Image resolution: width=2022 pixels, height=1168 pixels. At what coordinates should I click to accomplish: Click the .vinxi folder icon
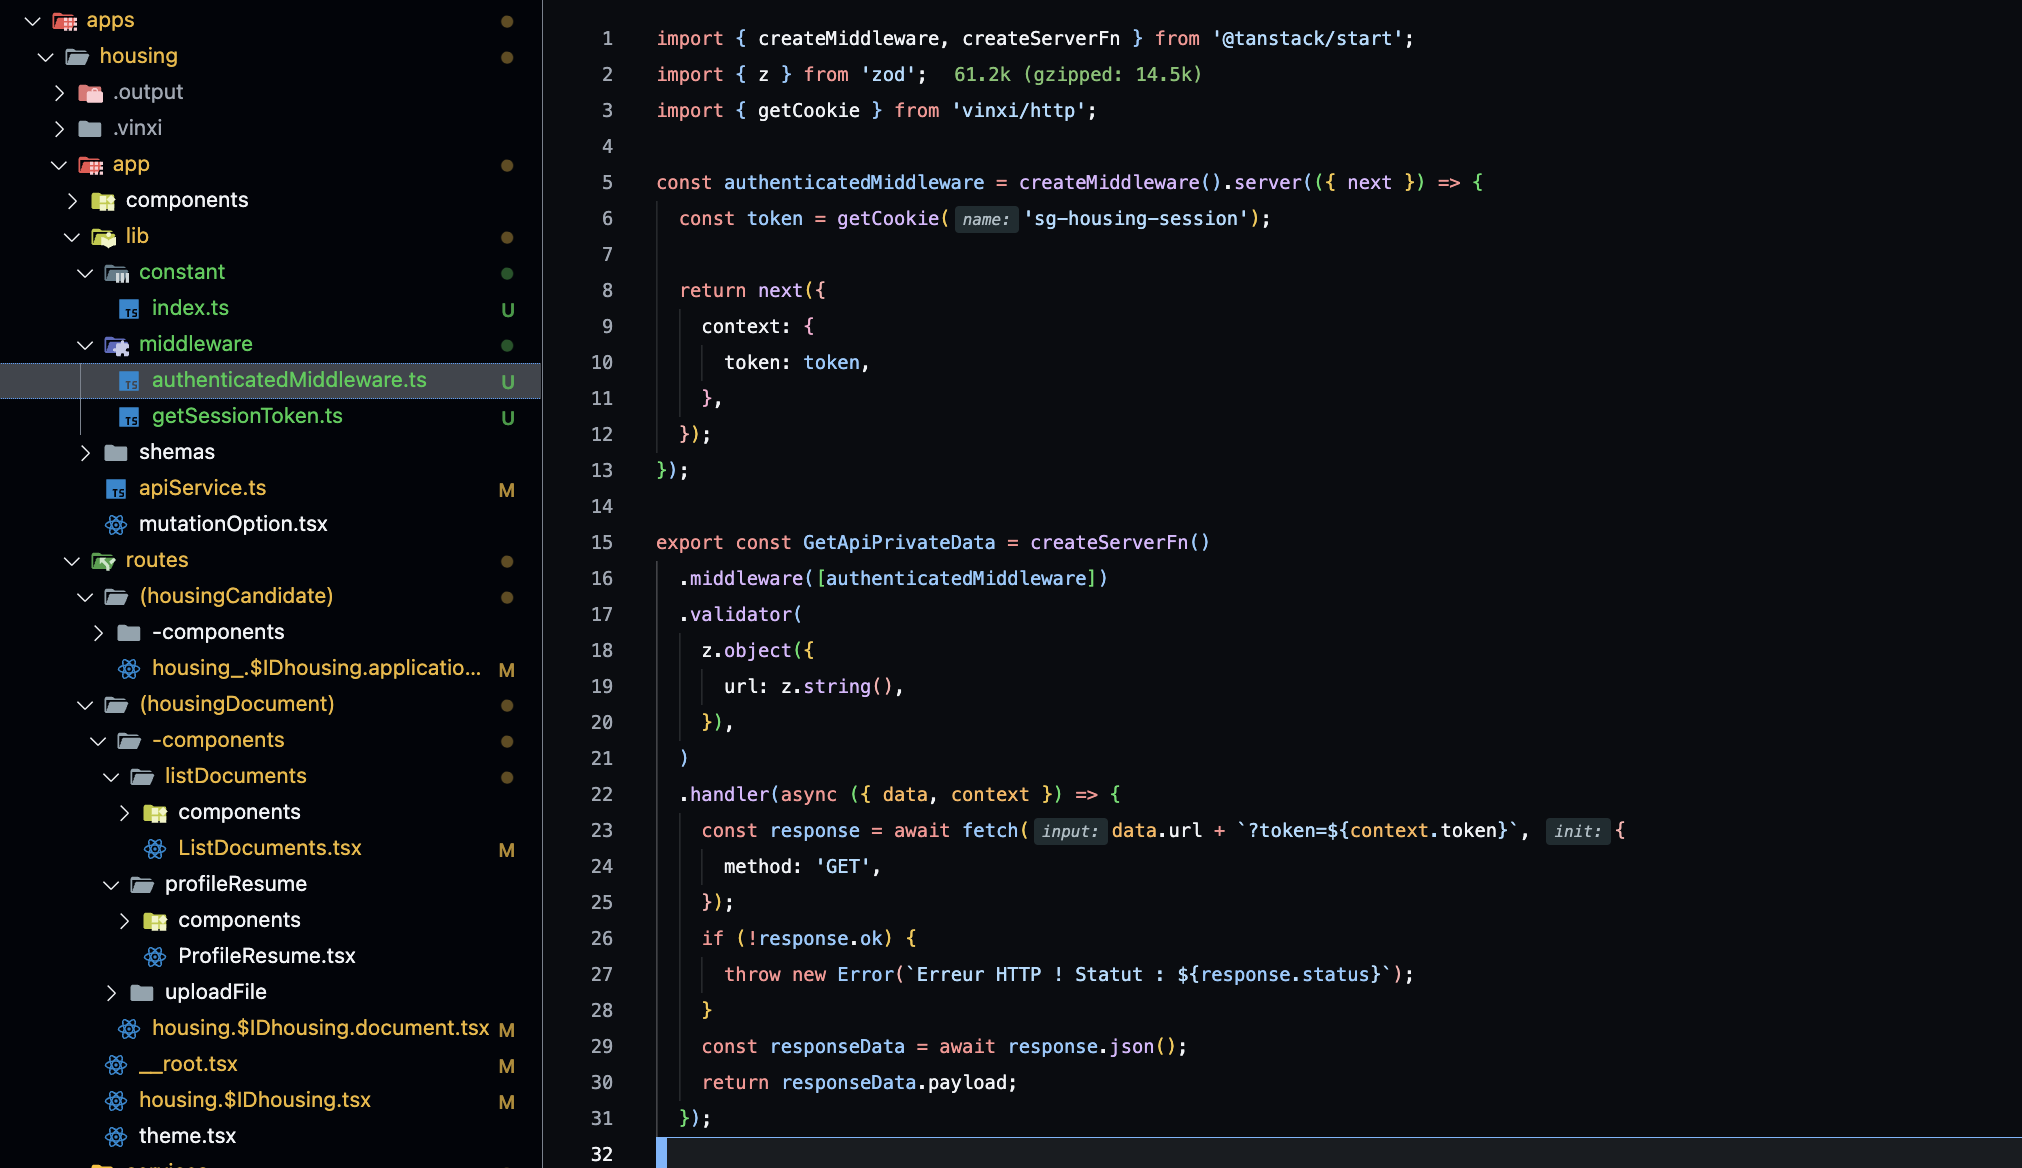[90, 129]
